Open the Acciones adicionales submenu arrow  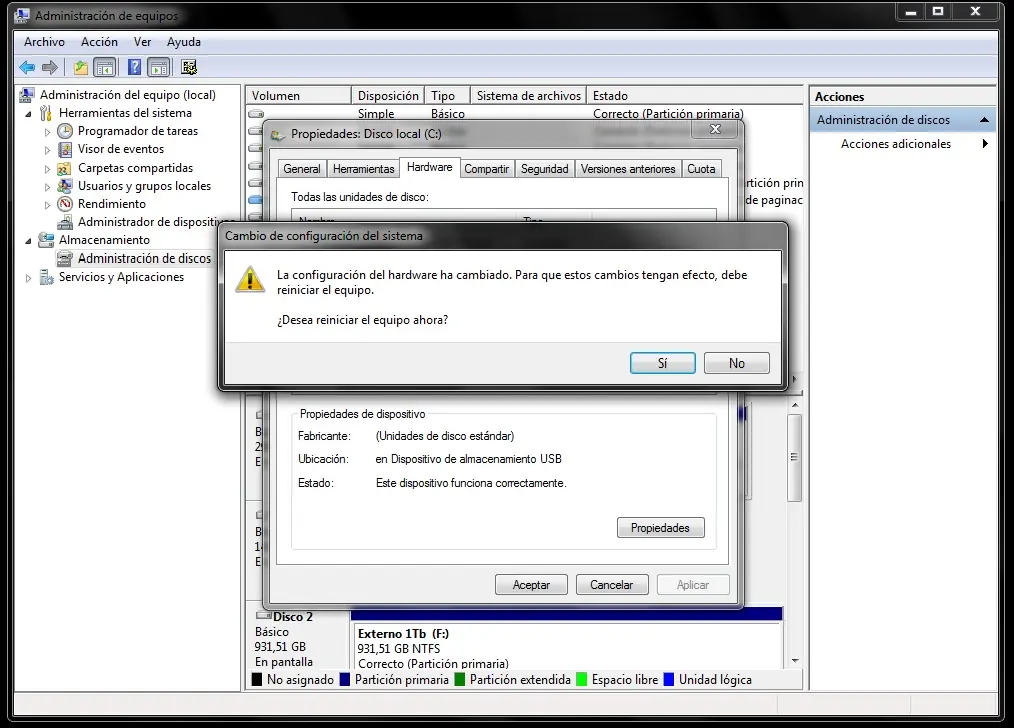point(985,144)
